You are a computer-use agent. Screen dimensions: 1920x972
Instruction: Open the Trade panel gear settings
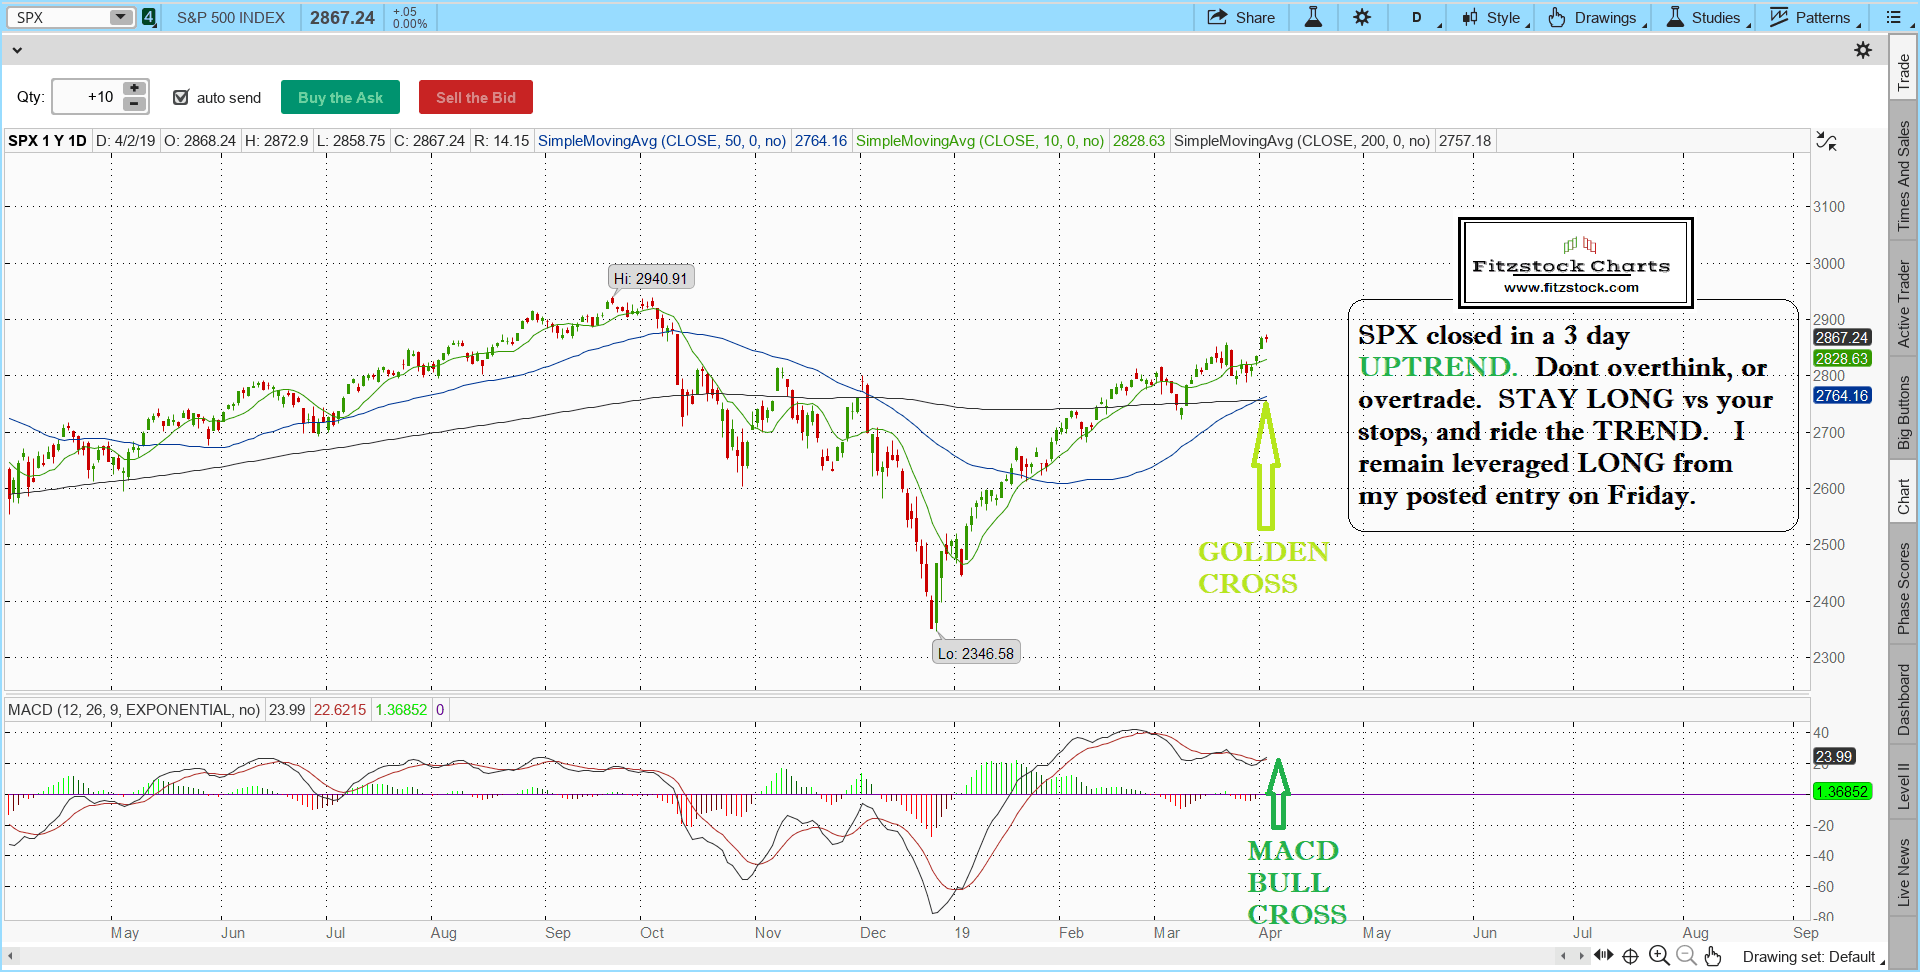click(x=1862, y=50)
